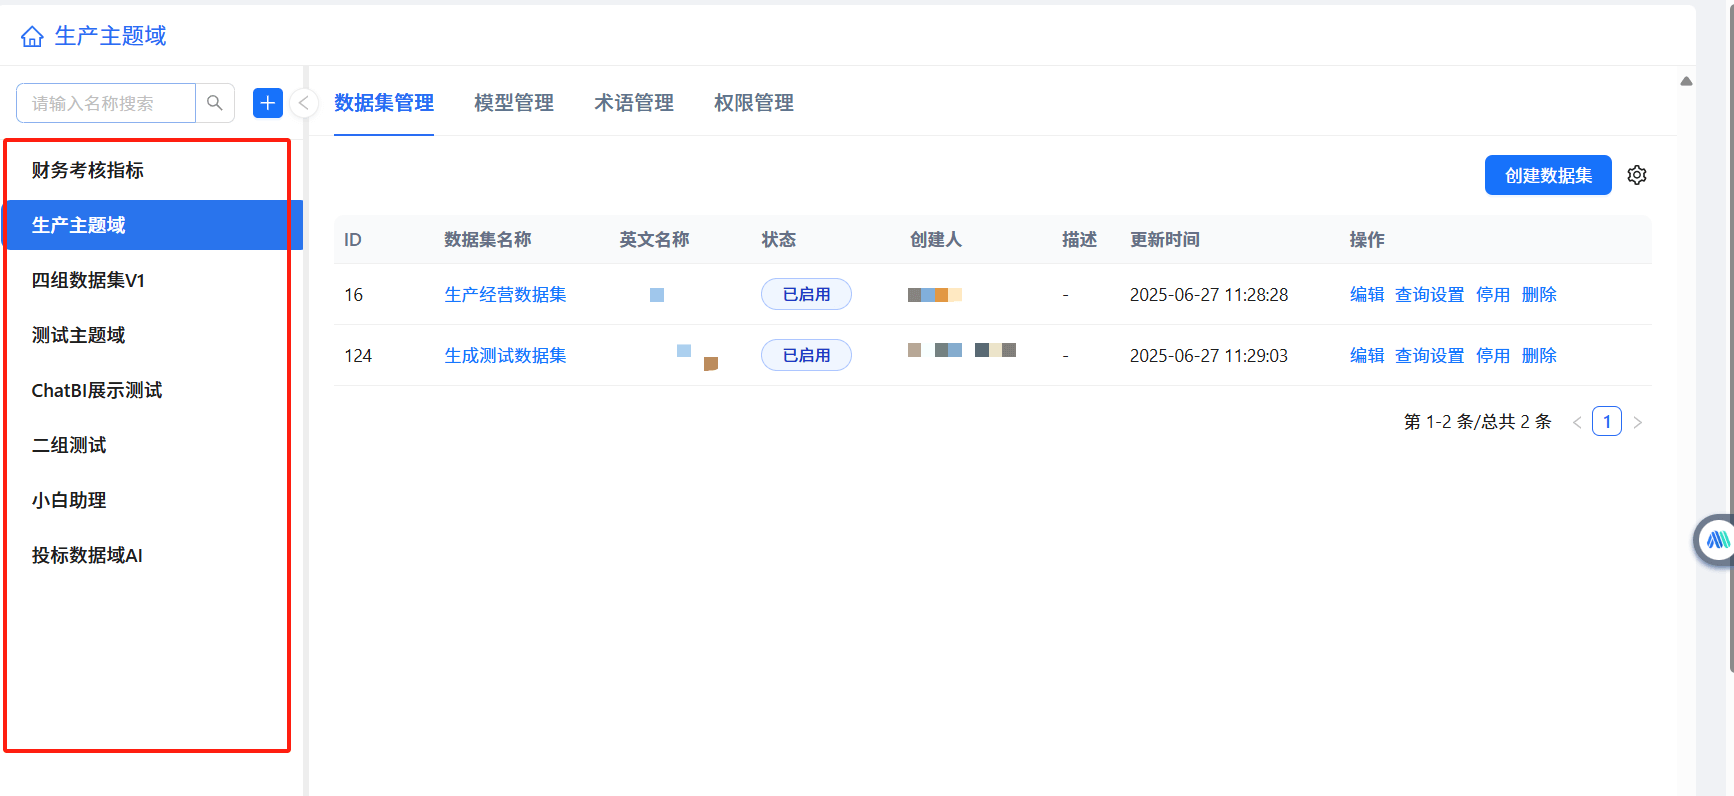The image size is (1734, 796).
Task: Select 财务考核指标 in the sidebar
Action: [88, 171]
